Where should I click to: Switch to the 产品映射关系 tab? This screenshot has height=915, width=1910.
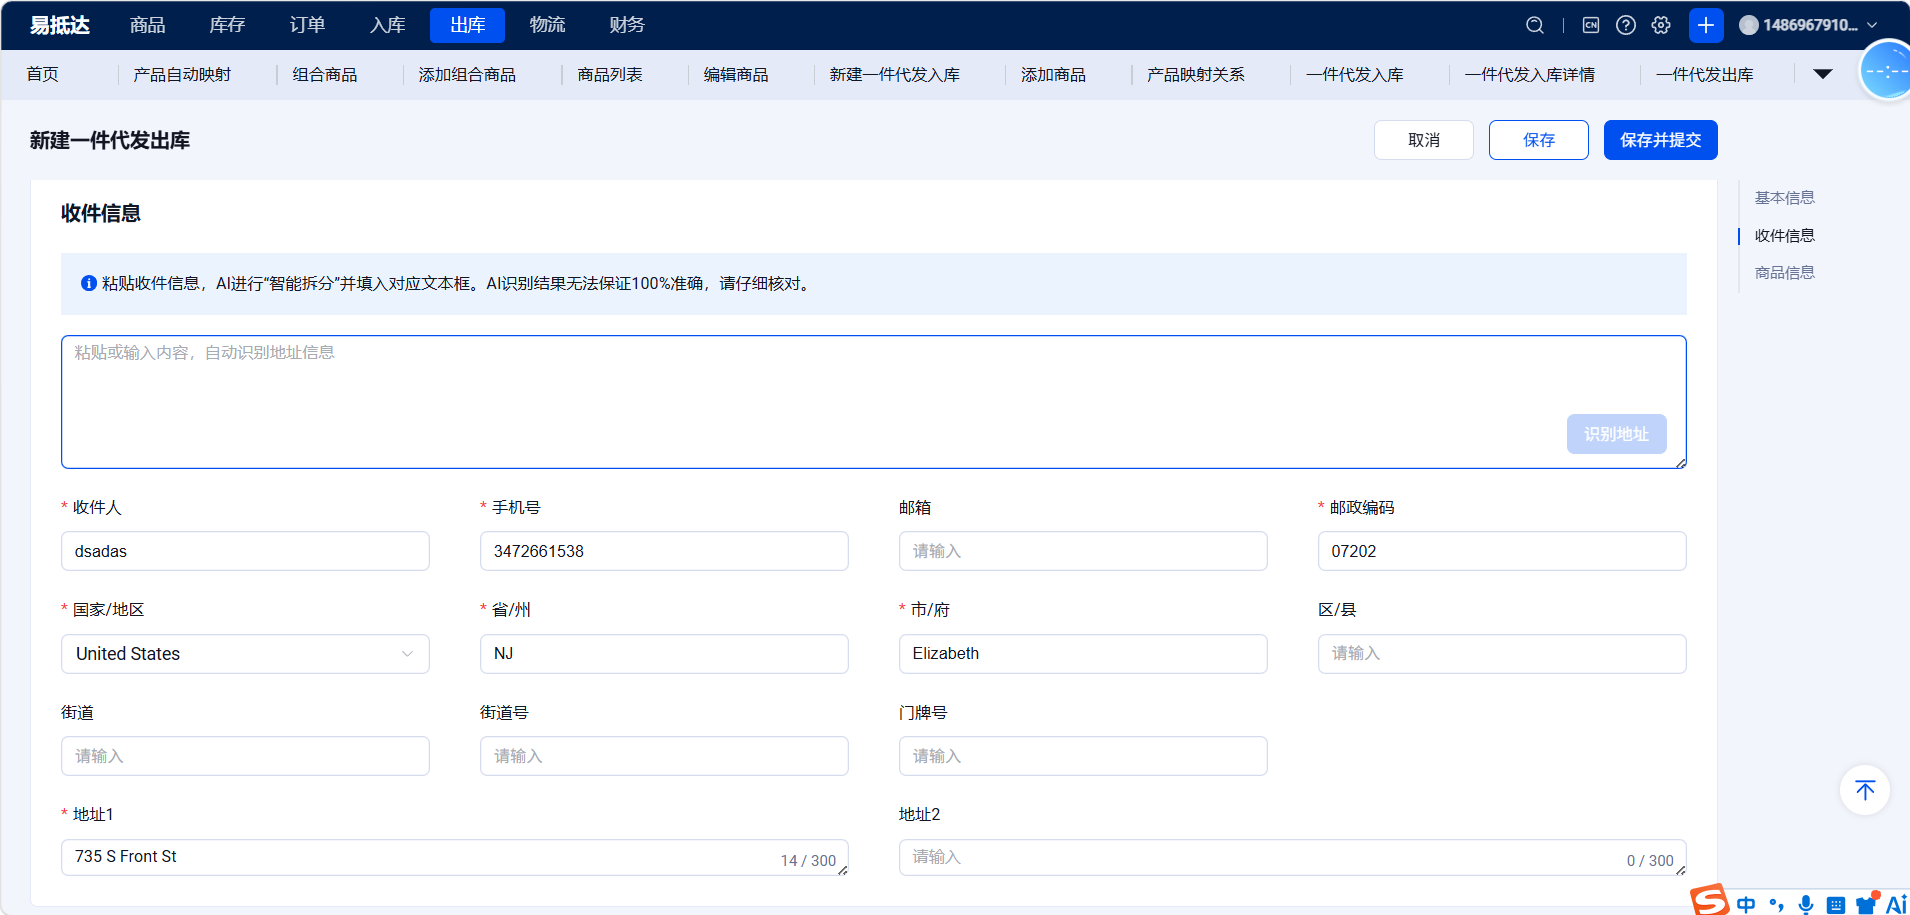[1196, 74]
